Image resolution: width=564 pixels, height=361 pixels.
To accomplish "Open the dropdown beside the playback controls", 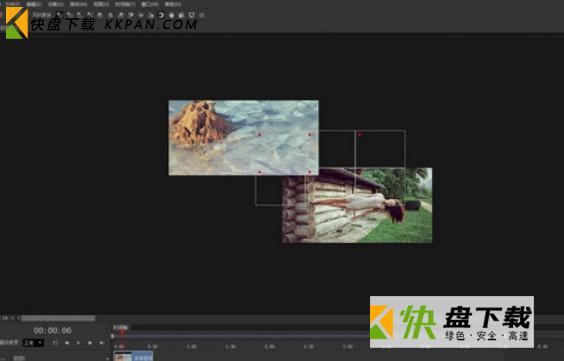I will coord(33,343).
